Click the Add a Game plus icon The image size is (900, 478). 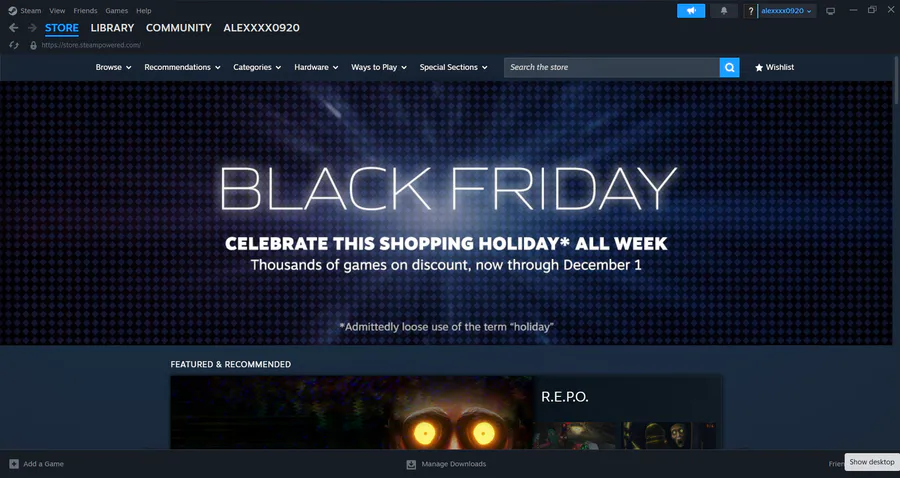click(x=14, y=464)
